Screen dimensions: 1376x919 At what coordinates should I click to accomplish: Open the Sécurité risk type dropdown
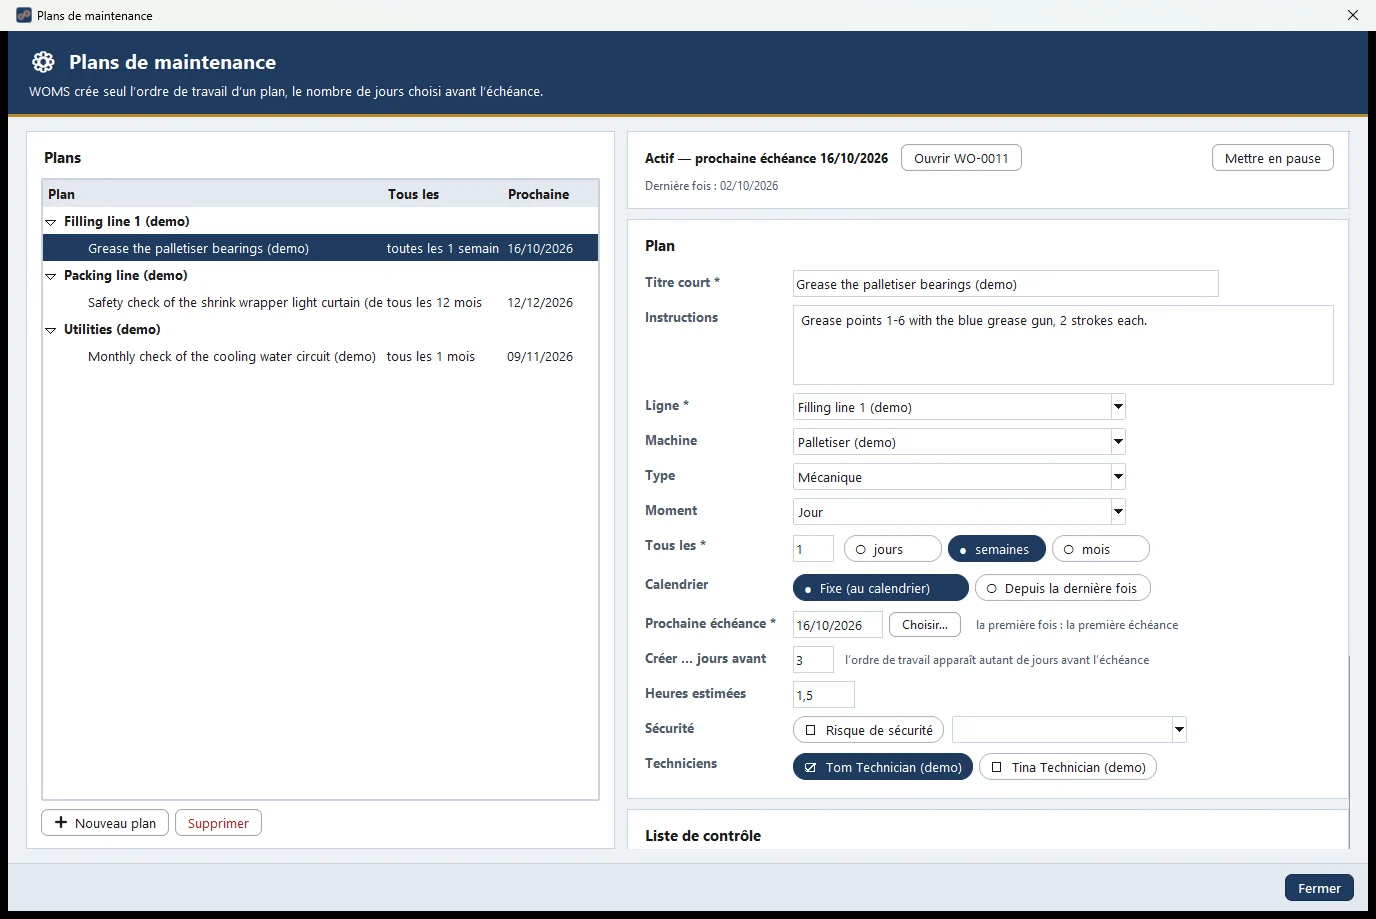1179,730
